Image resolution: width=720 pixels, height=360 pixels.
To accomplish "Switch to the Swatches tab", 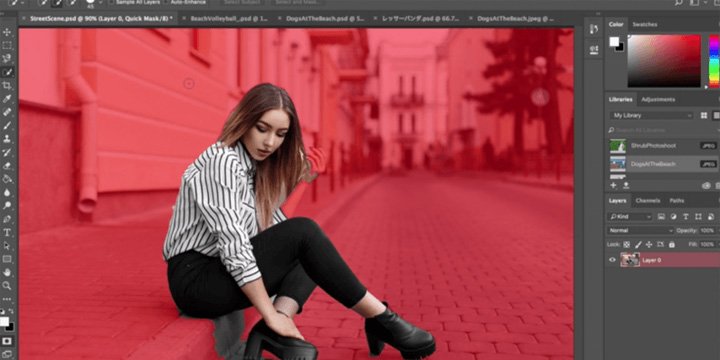I will (645, 24).
